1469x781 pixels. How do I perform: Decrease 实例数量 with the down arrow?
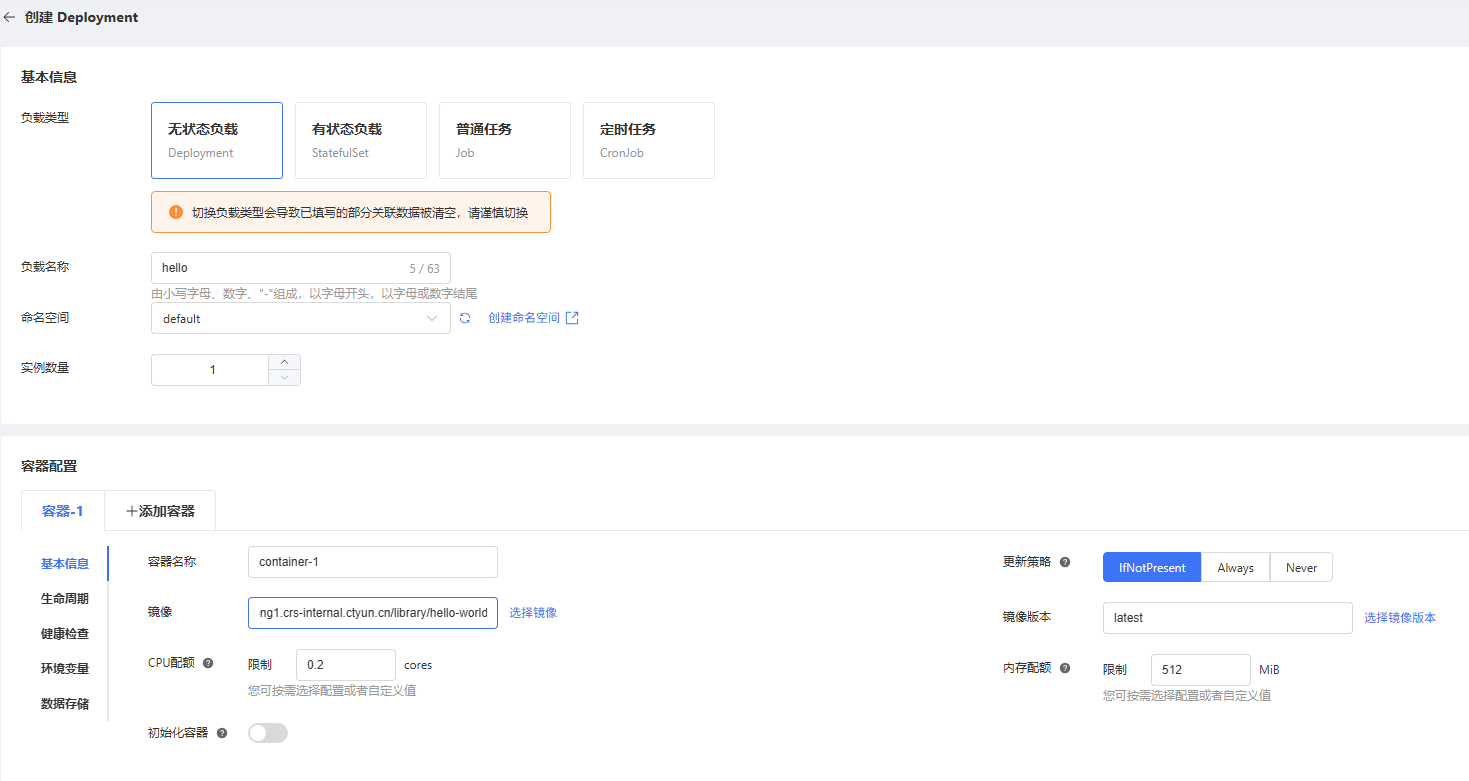[x=284, y=378]
